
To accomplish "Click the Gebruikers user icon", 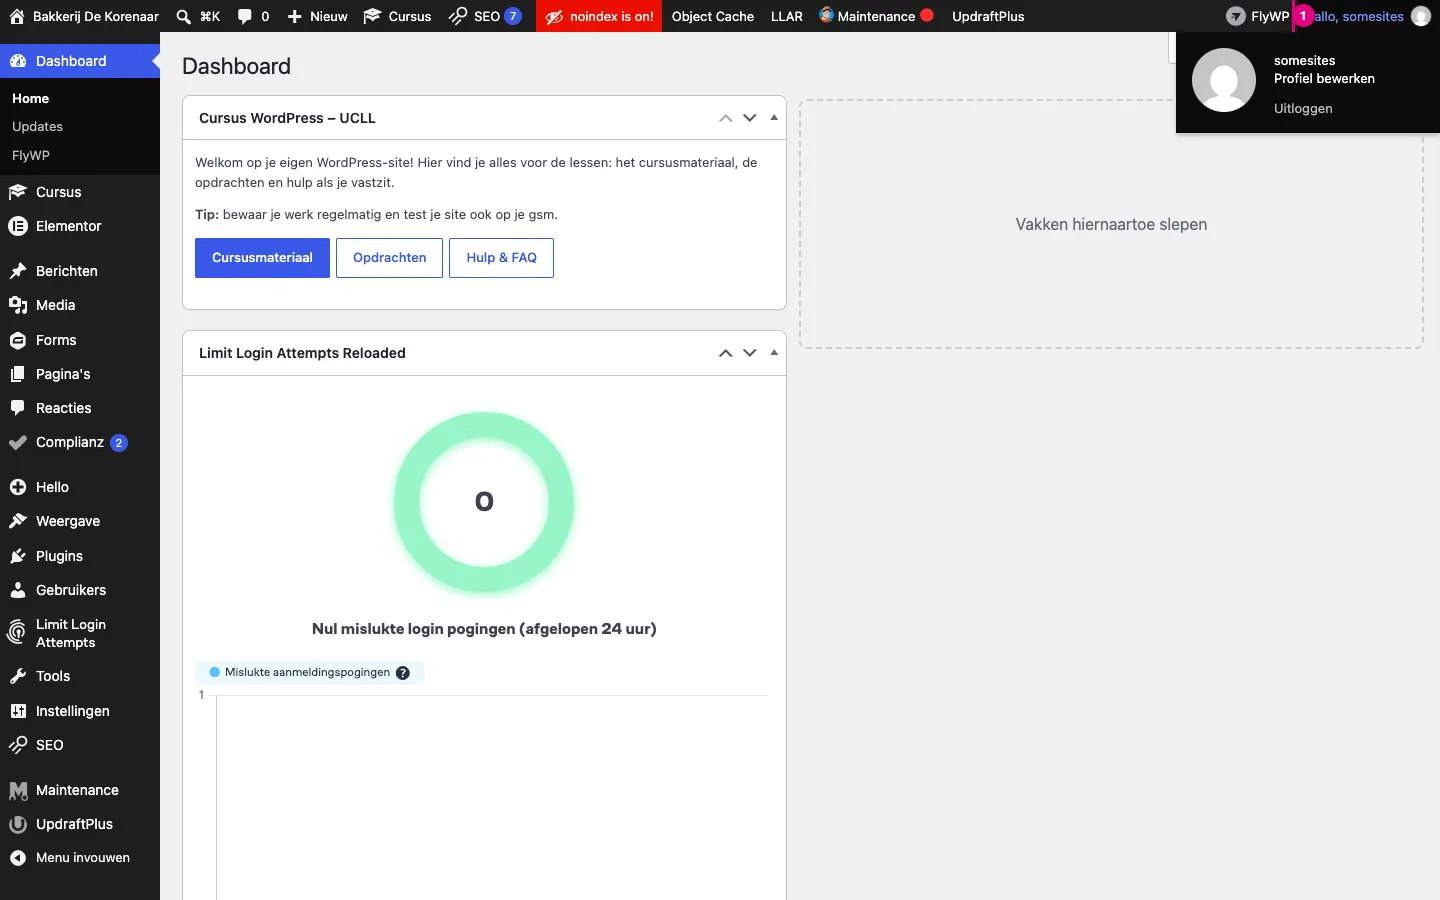I will 18,590.
